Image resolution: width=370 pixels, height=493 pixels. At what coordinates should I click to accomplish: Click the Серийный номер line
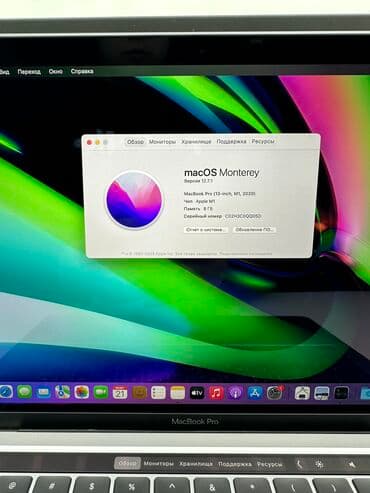[x=222, y=216]
